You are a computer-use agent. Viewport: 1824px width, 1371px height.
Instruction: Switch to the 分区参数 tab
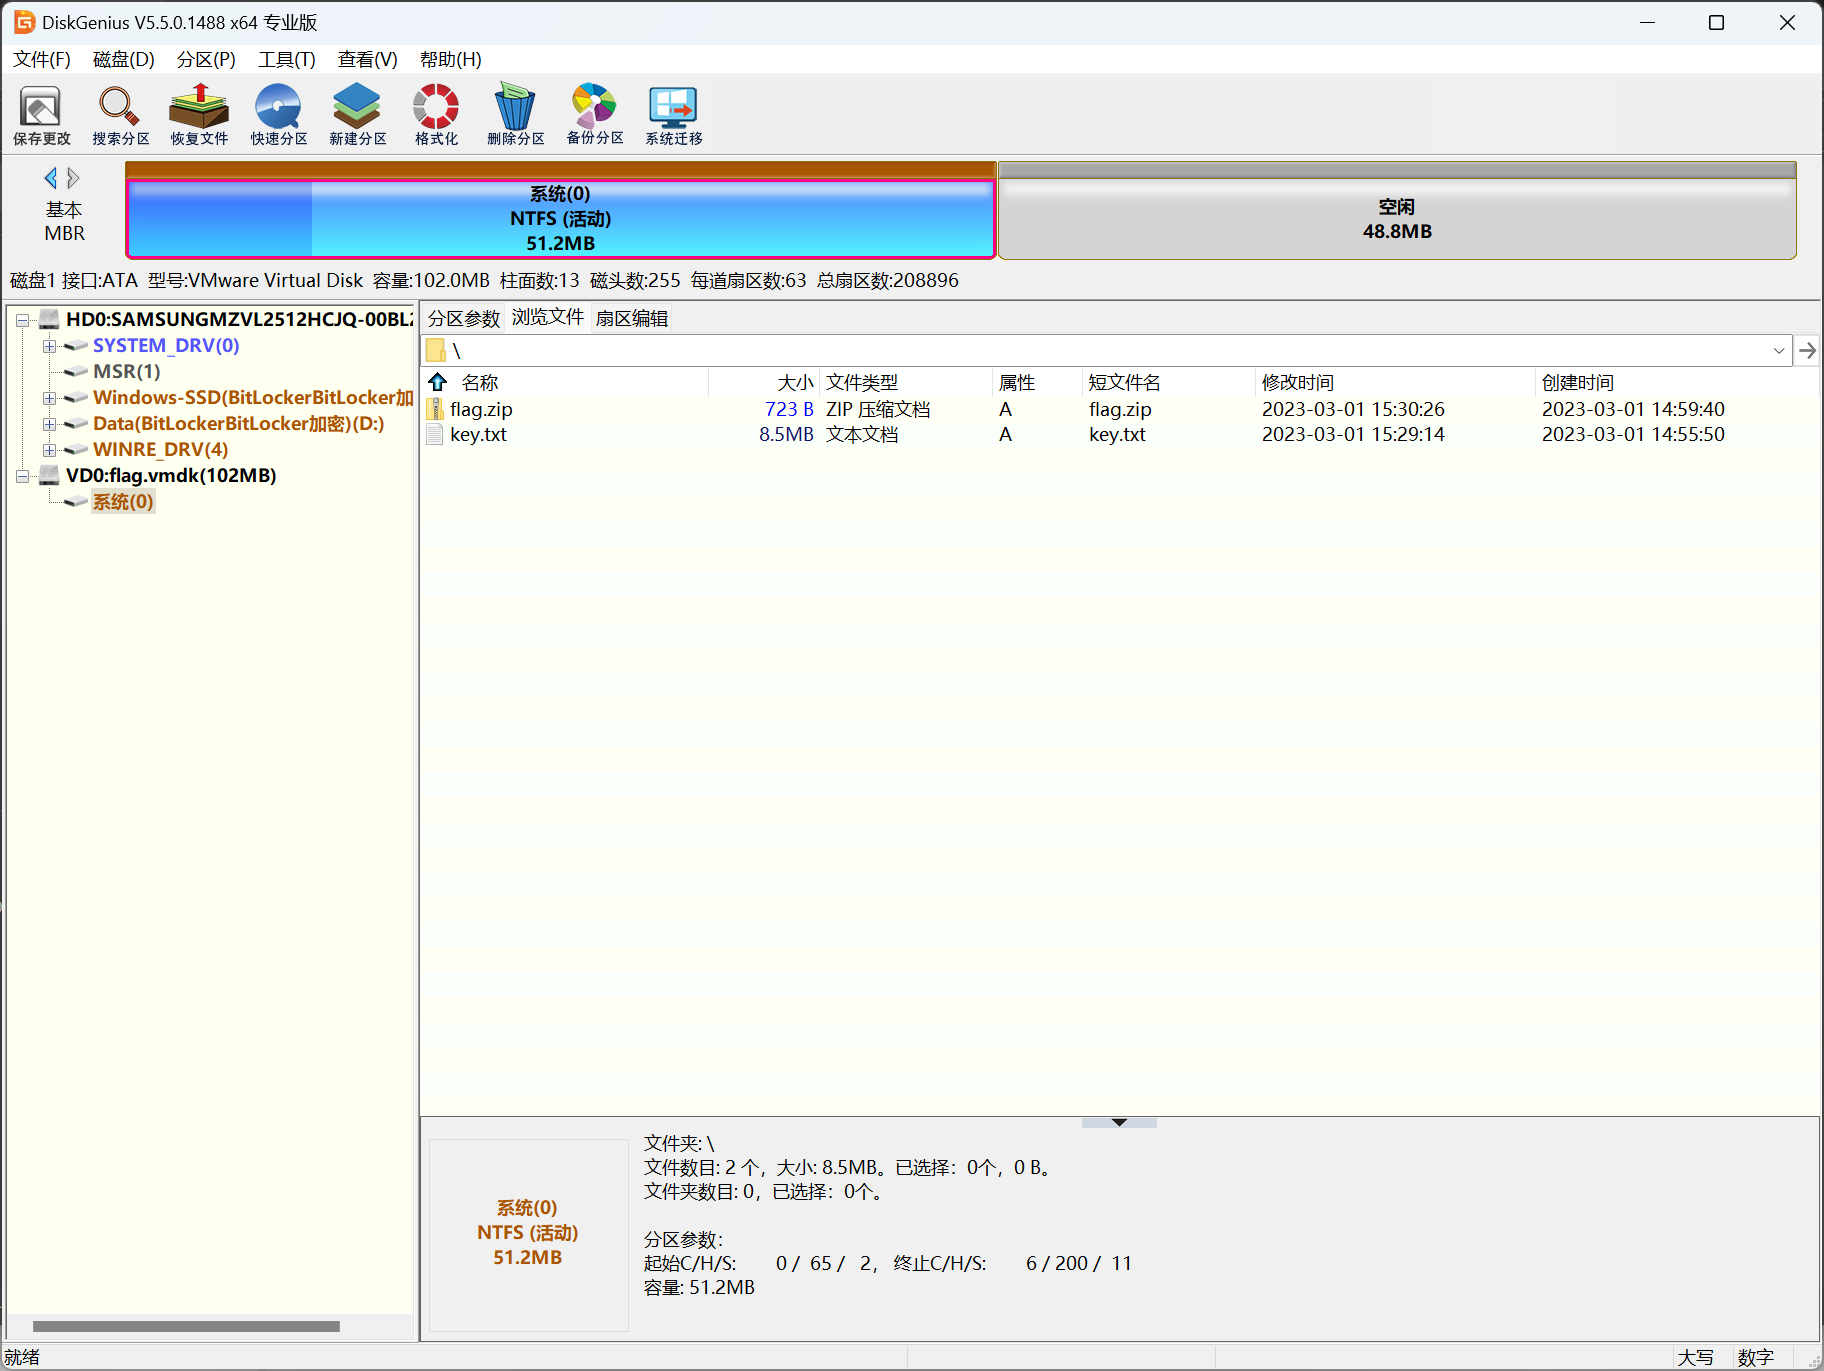click(464, 318)
